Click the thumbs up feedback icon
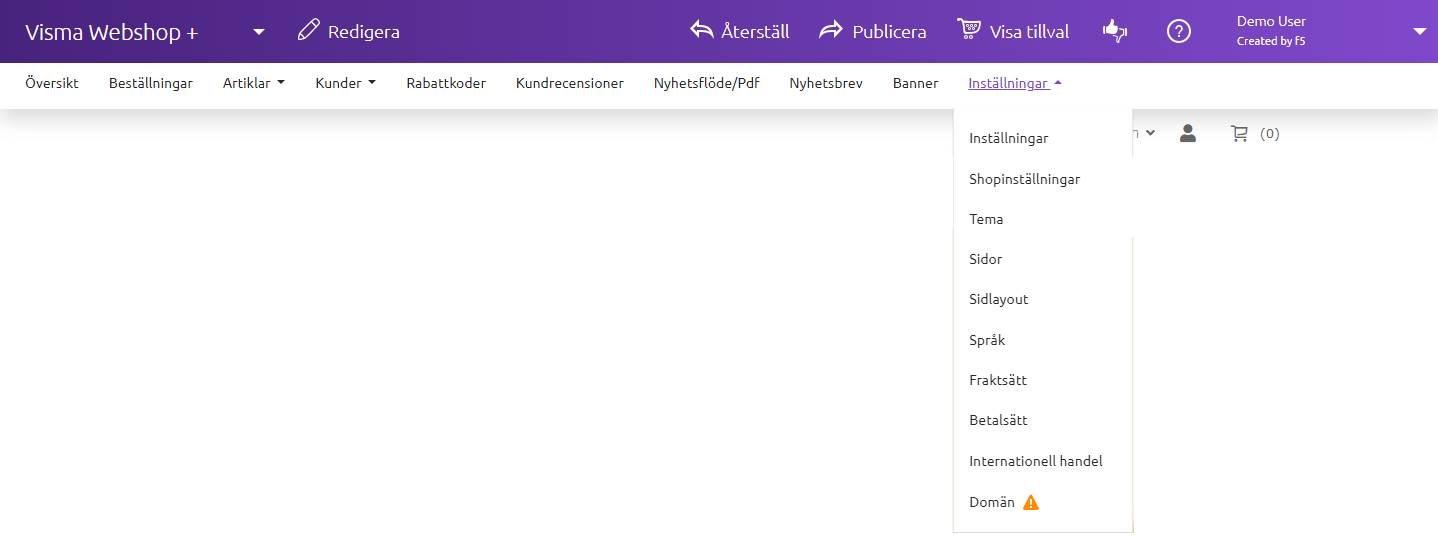 pyautogui.click(x=1114, y=31)
